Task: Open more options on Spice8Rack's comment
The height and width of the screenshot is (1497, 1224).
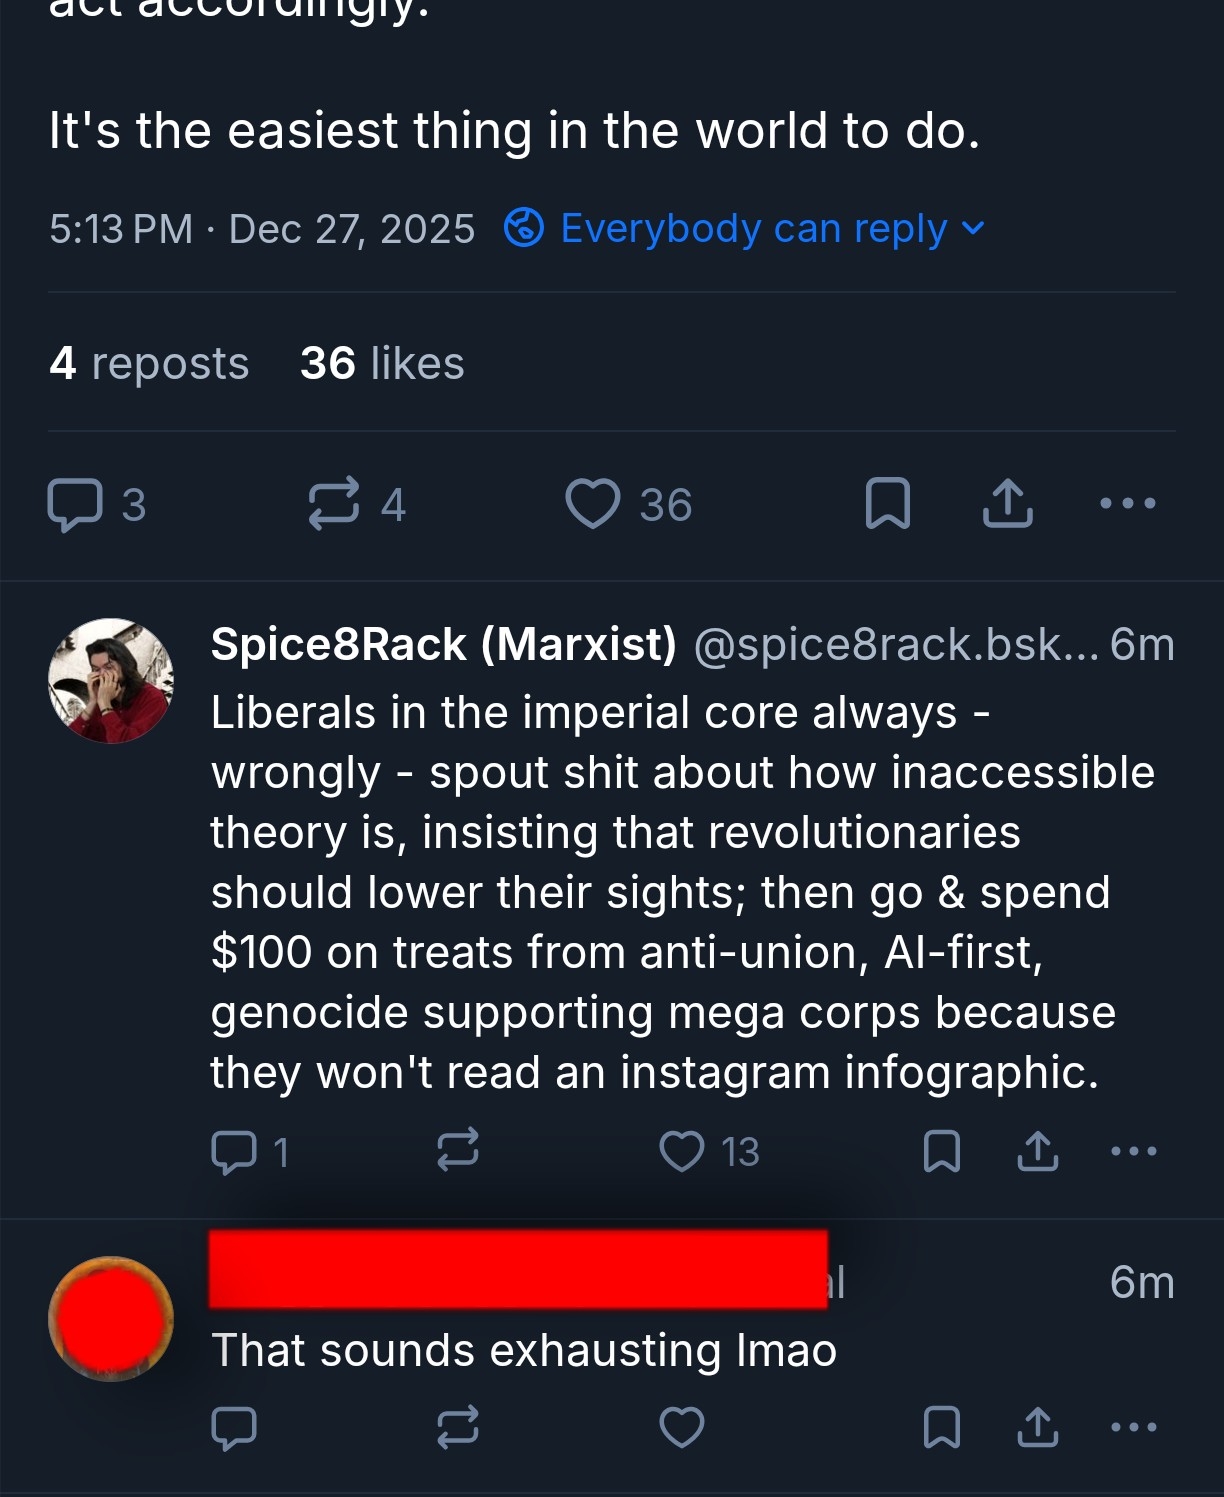Action: (1134, 1151)
